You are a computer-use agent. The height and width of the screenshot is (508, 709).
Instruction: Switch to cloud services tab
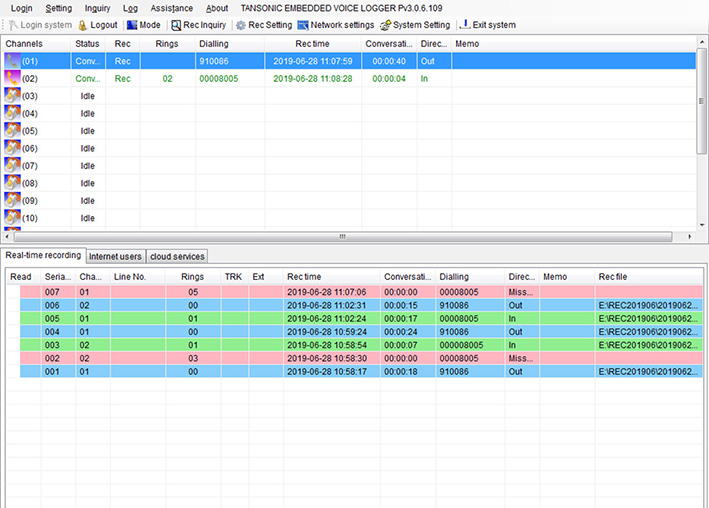(x=177, y=256)
